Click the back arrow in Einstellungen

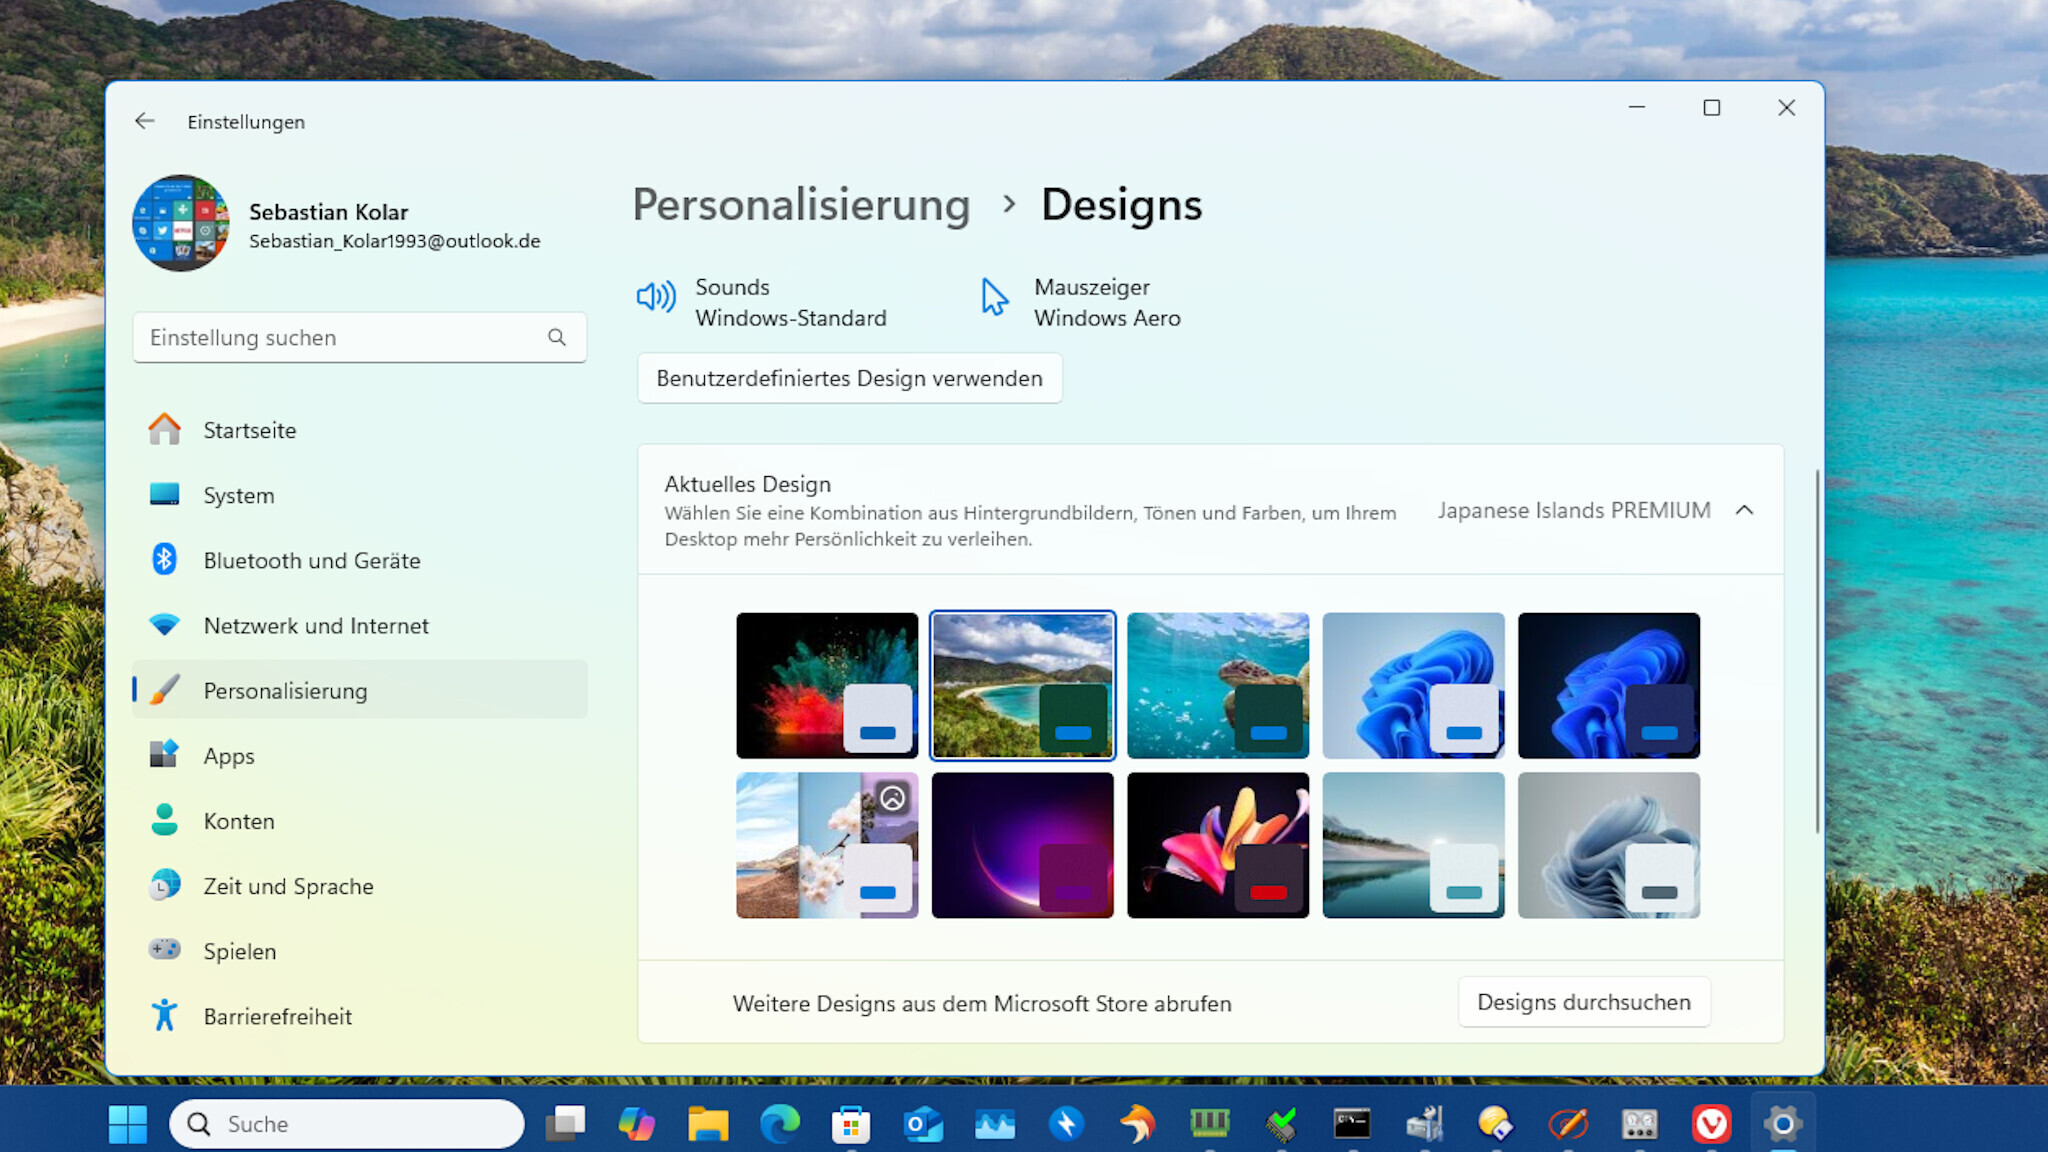tap(144, 121)
